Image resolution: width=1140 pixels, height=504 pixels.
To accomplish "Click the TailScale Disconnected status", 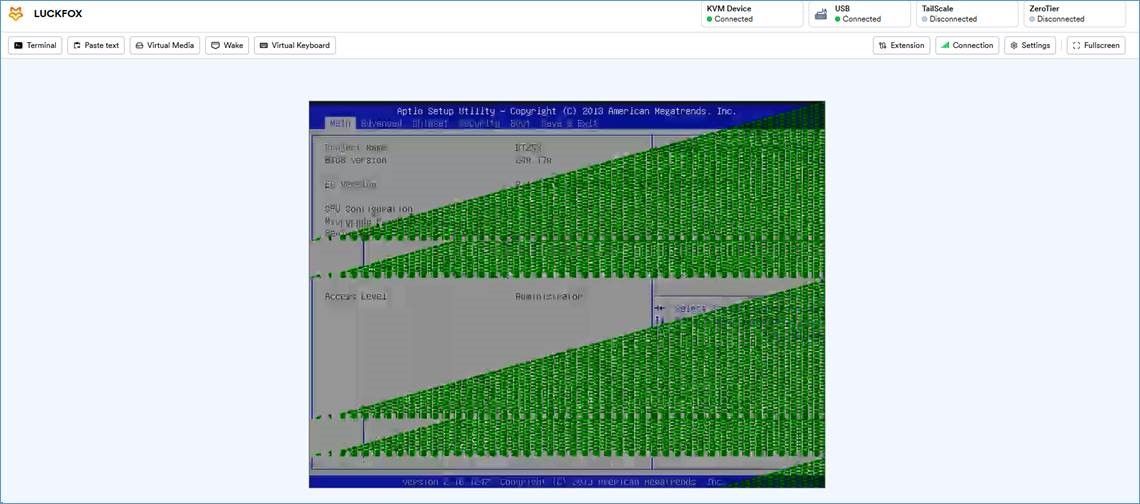I will pos(967,14).
